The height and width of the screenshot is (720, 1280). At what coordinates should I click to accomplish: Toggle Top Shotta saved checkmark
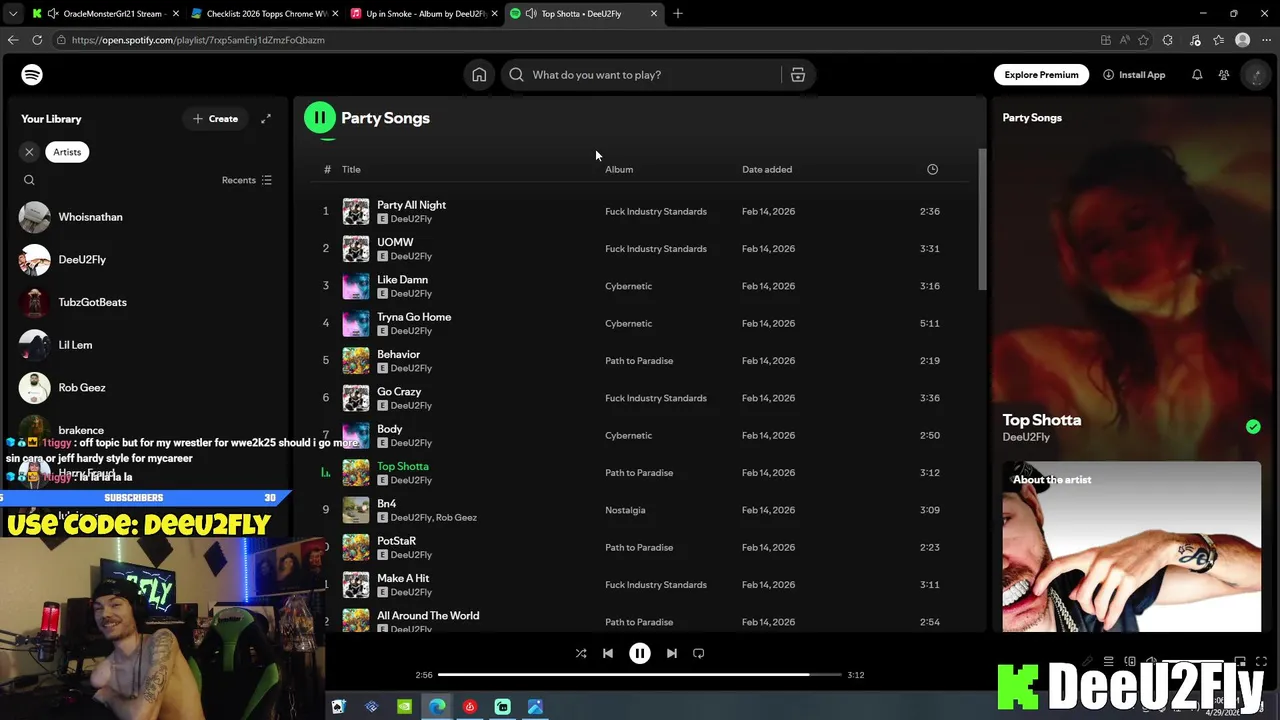tap(1253, 427)
